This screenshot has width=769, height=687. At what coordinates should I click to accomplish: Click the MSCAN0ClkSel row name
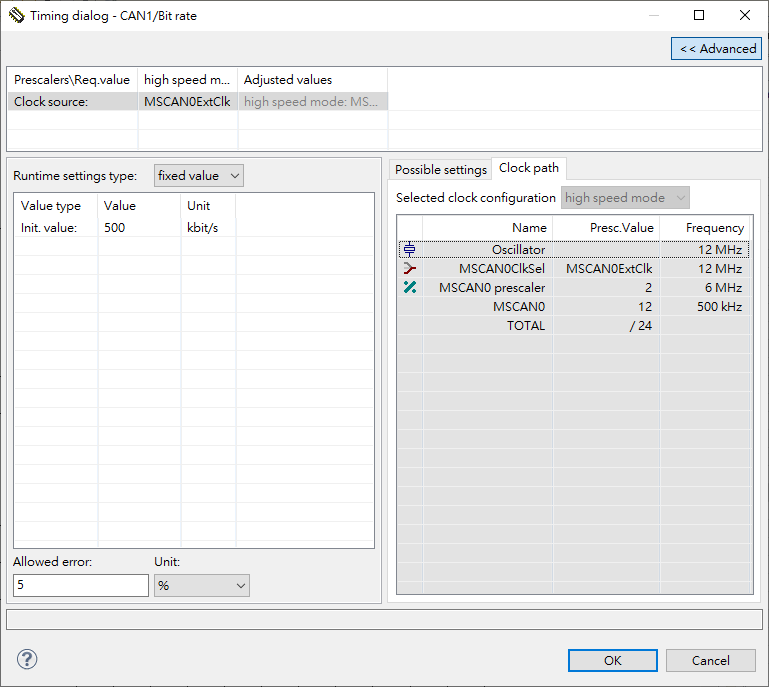click(502, 269)
